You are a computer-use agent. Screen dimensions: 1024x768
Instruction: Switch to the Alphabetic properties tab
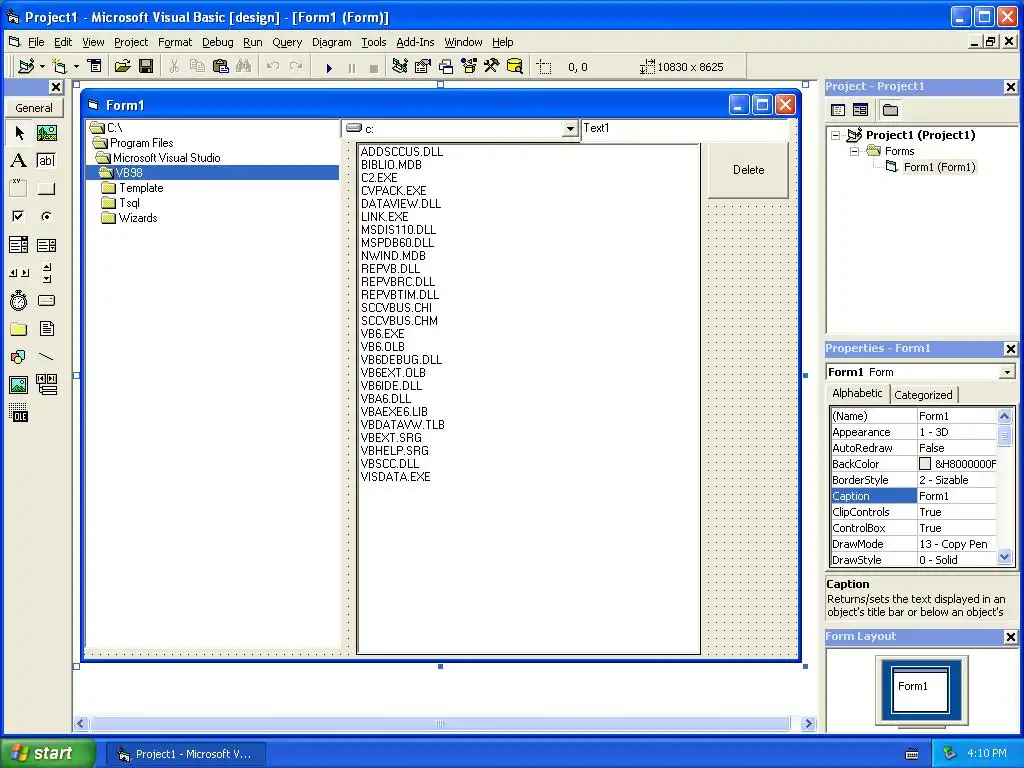click(857, 393)
